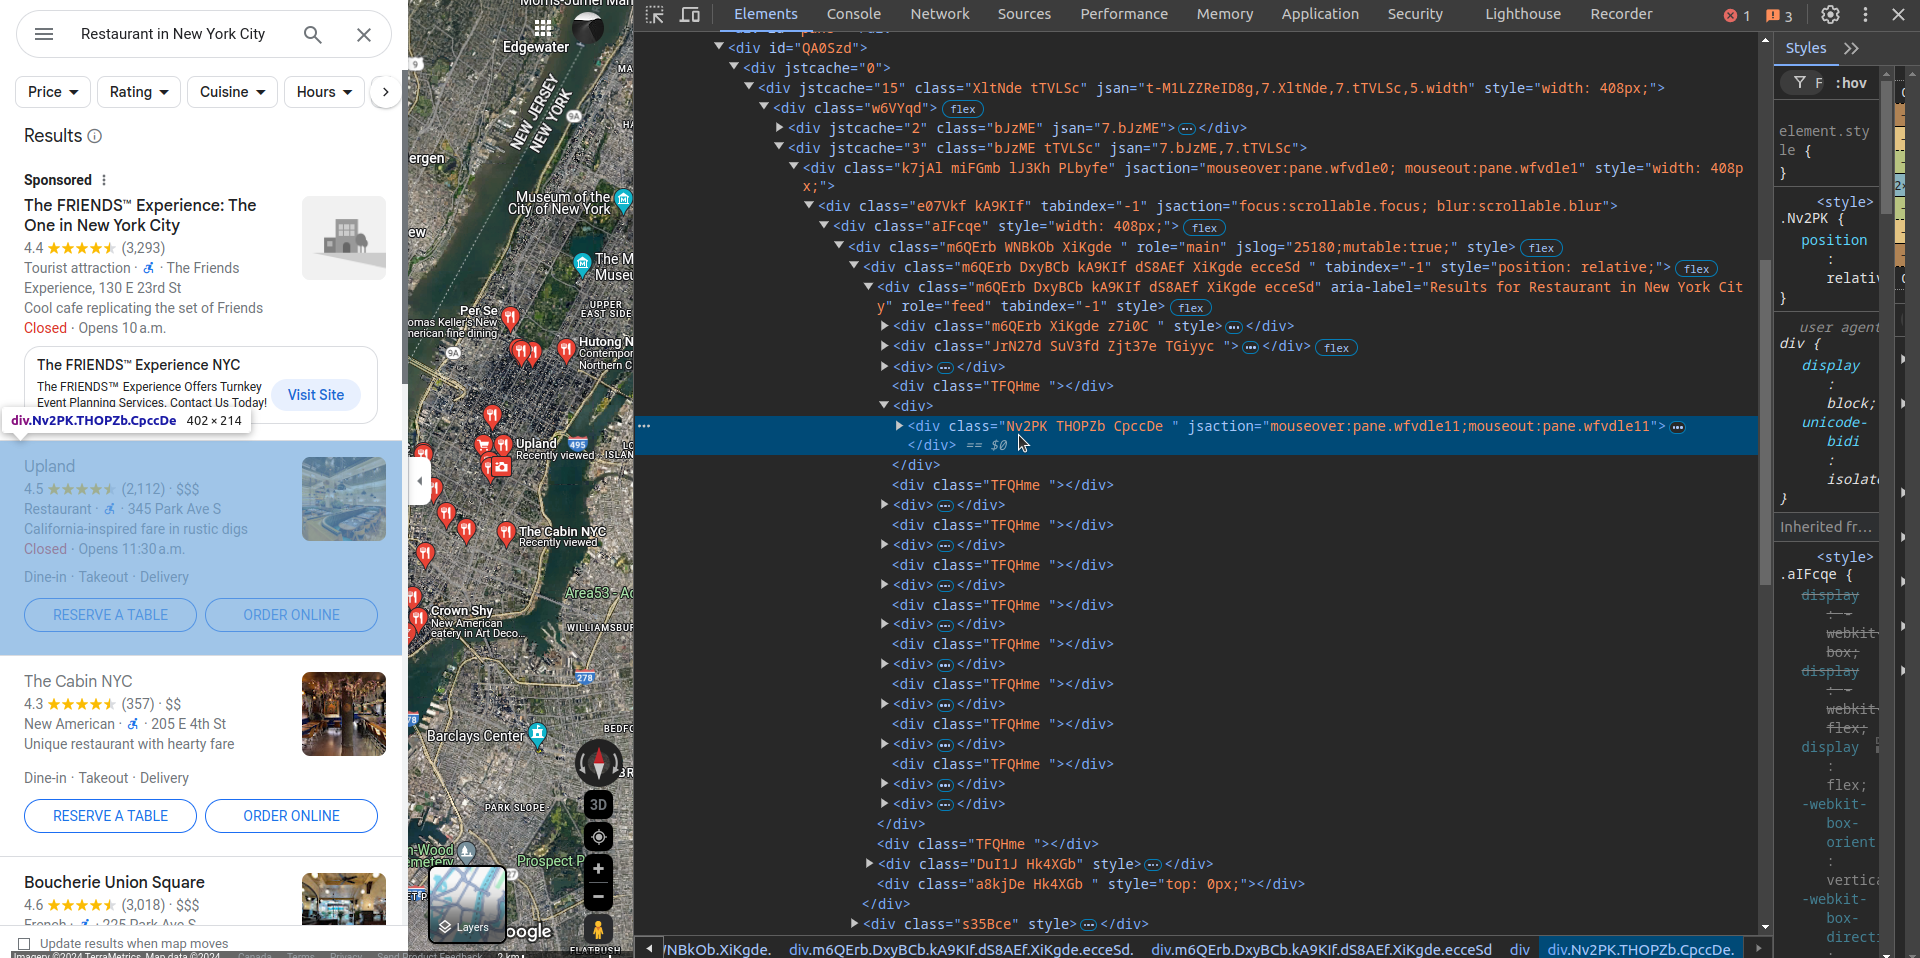This screenshot has height=958, width=1920.
Task: Click the ellipsis in the bJzME jstcache 2 row
Action: coord(1187,129)
